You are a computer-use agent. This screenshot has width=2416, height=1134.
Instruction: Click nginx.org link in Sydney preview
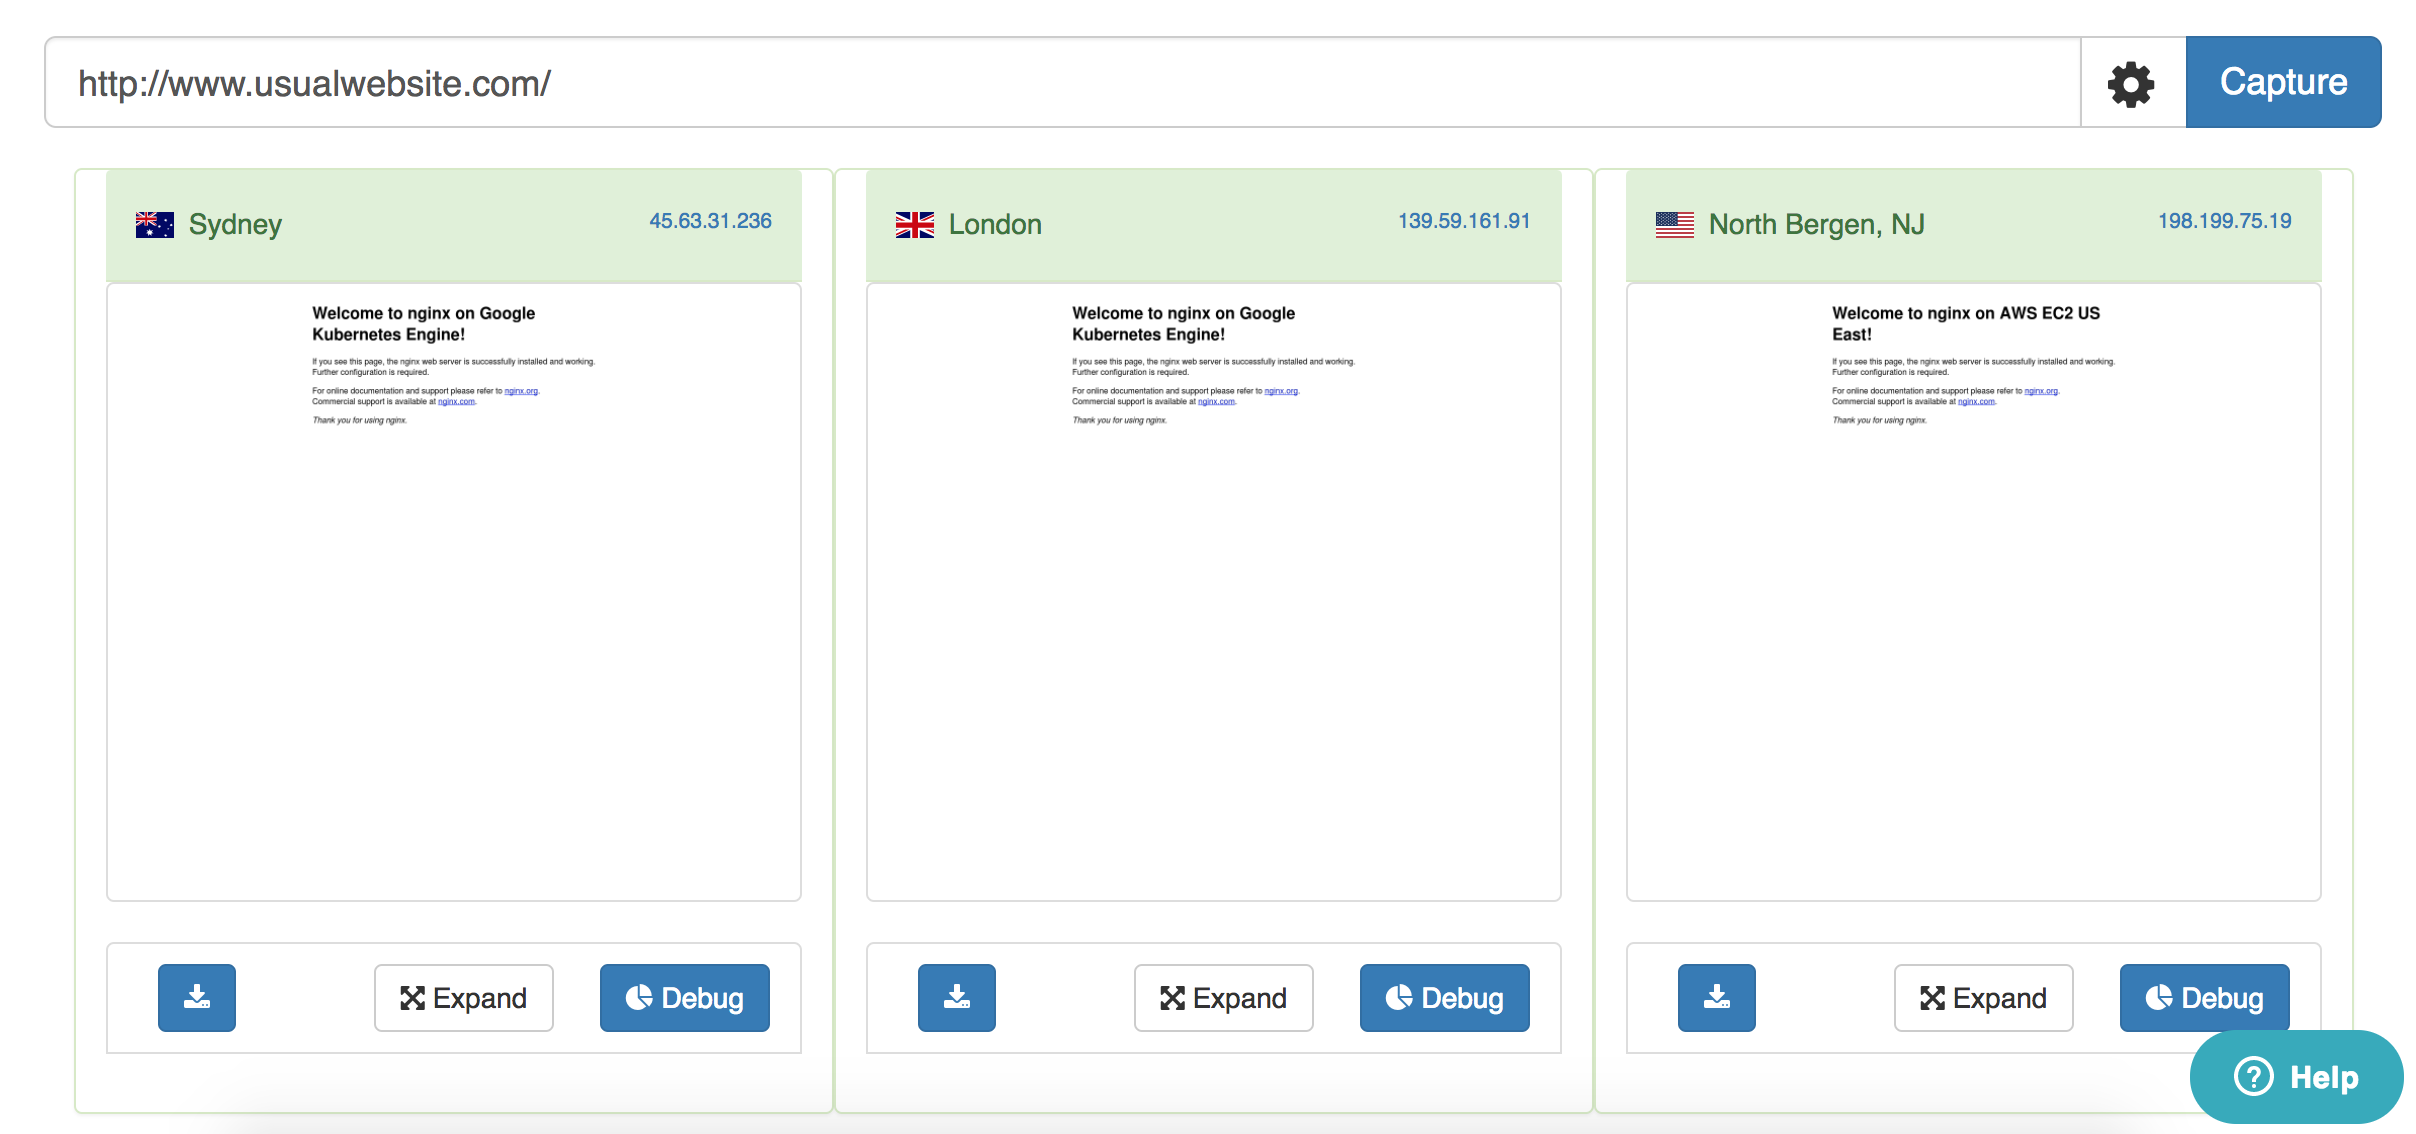[x=521, y=391]
